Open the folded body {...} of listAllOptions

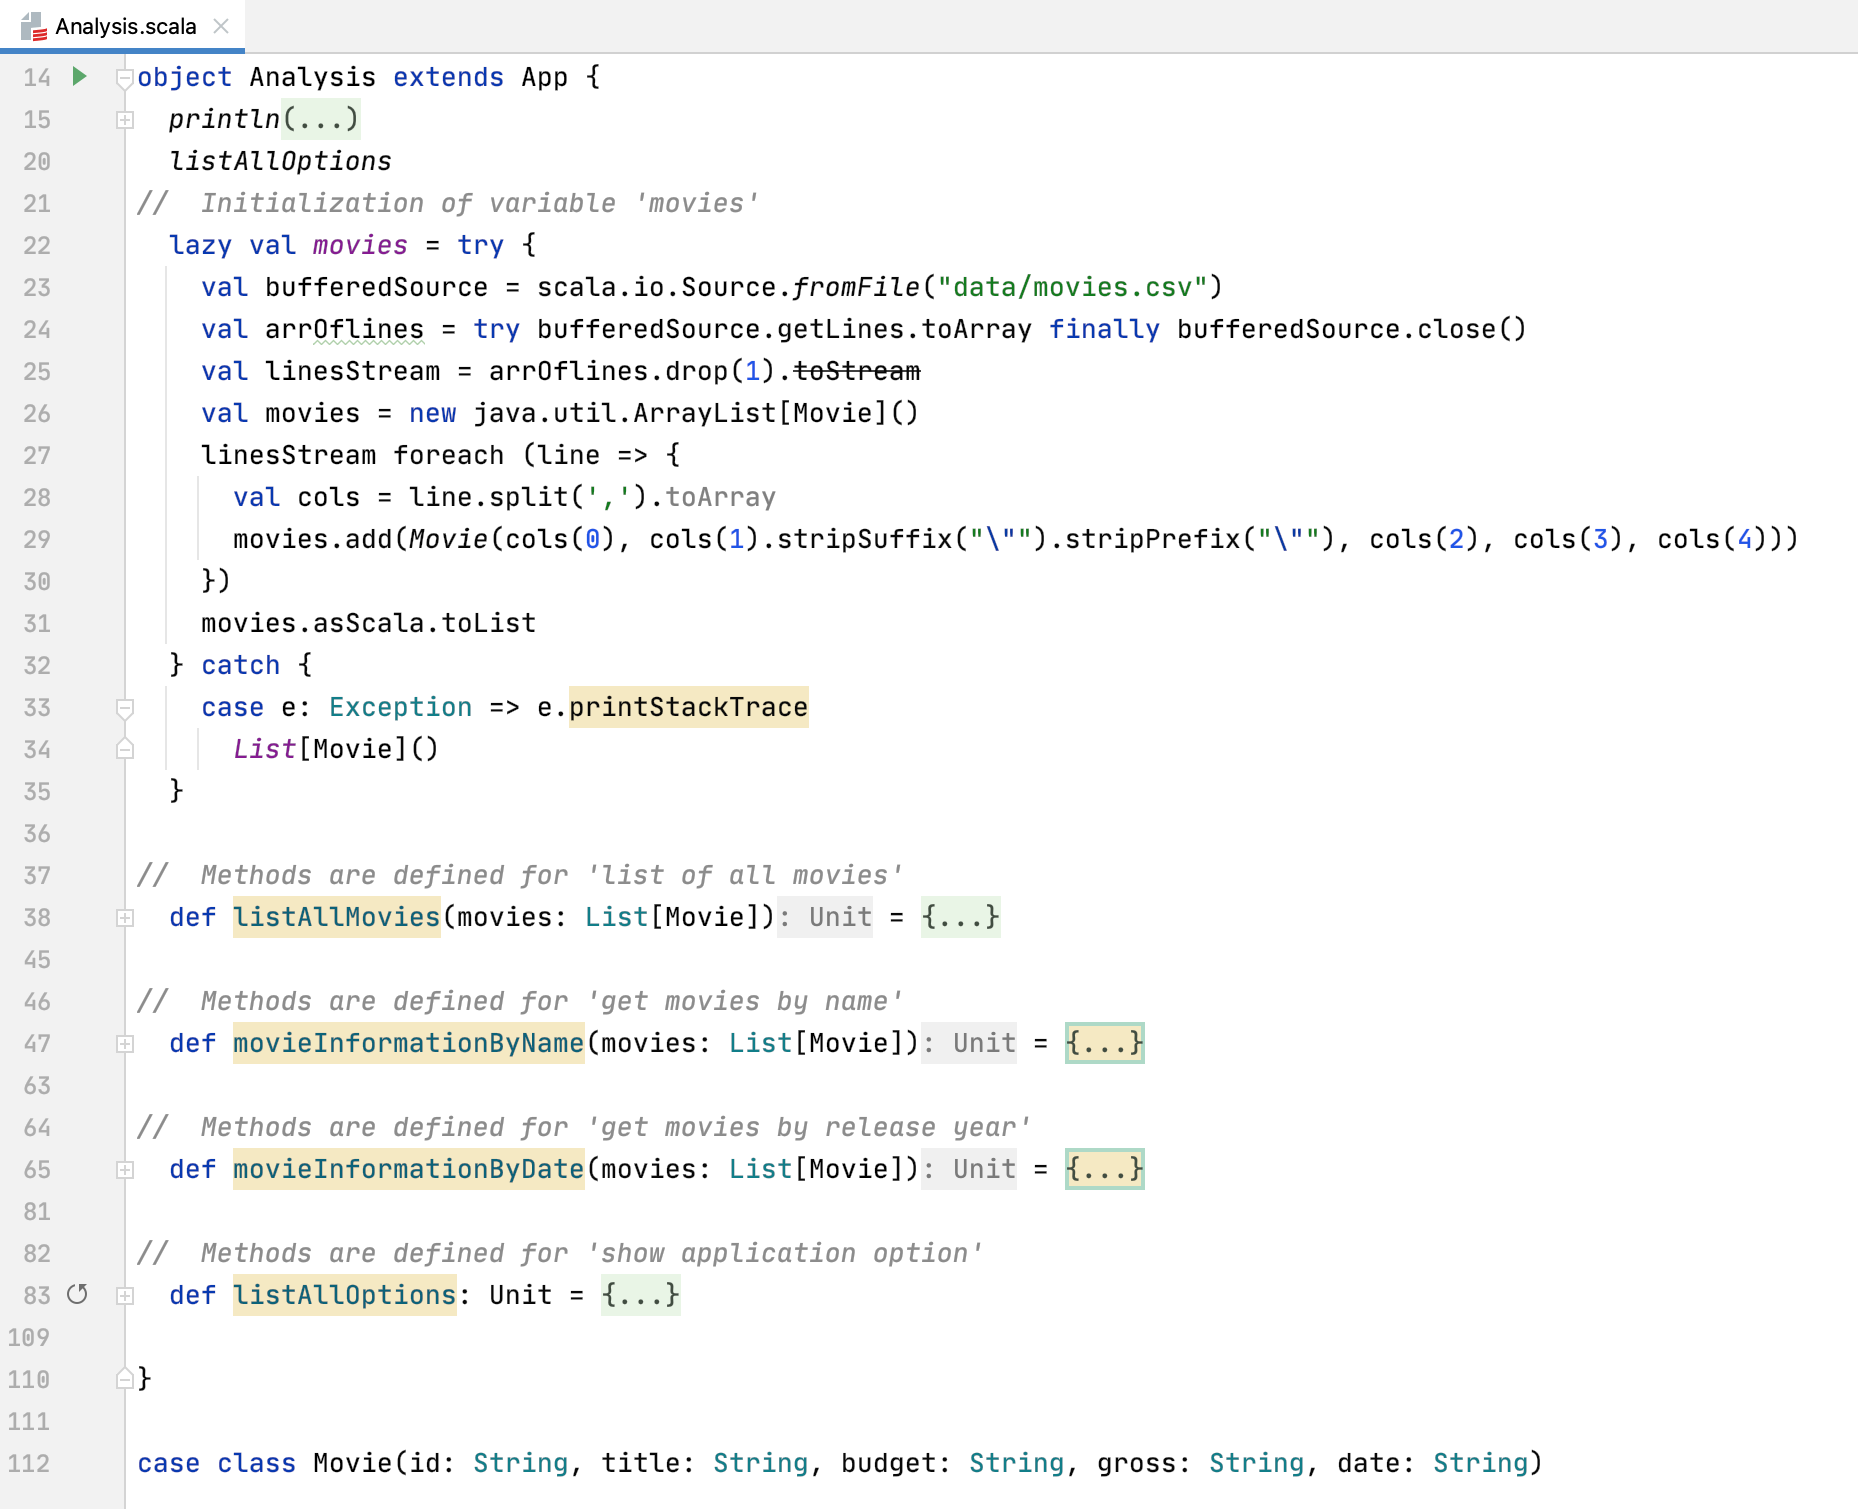pos(640,1295)
